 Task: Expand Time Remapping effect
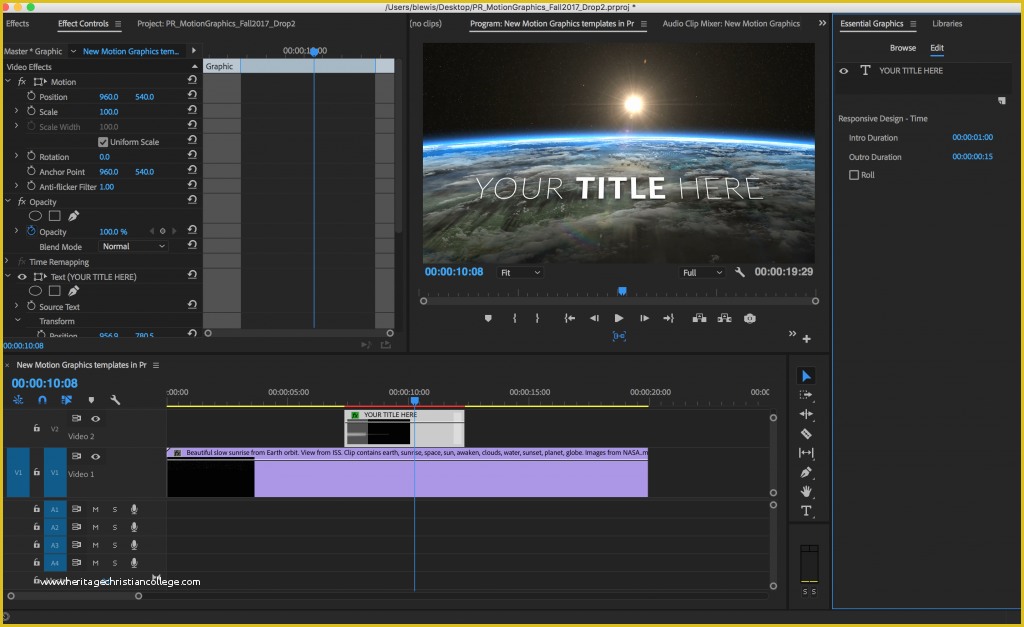(8, 261)
